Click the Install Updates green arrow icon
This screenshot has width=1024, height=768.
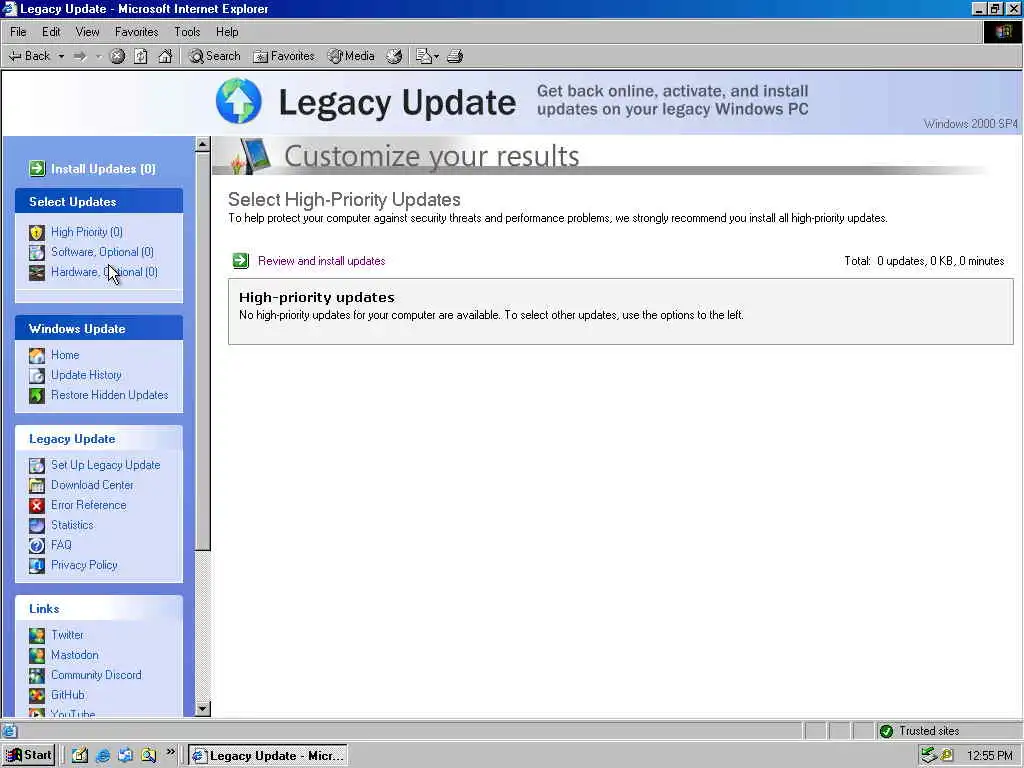point(37,168)
